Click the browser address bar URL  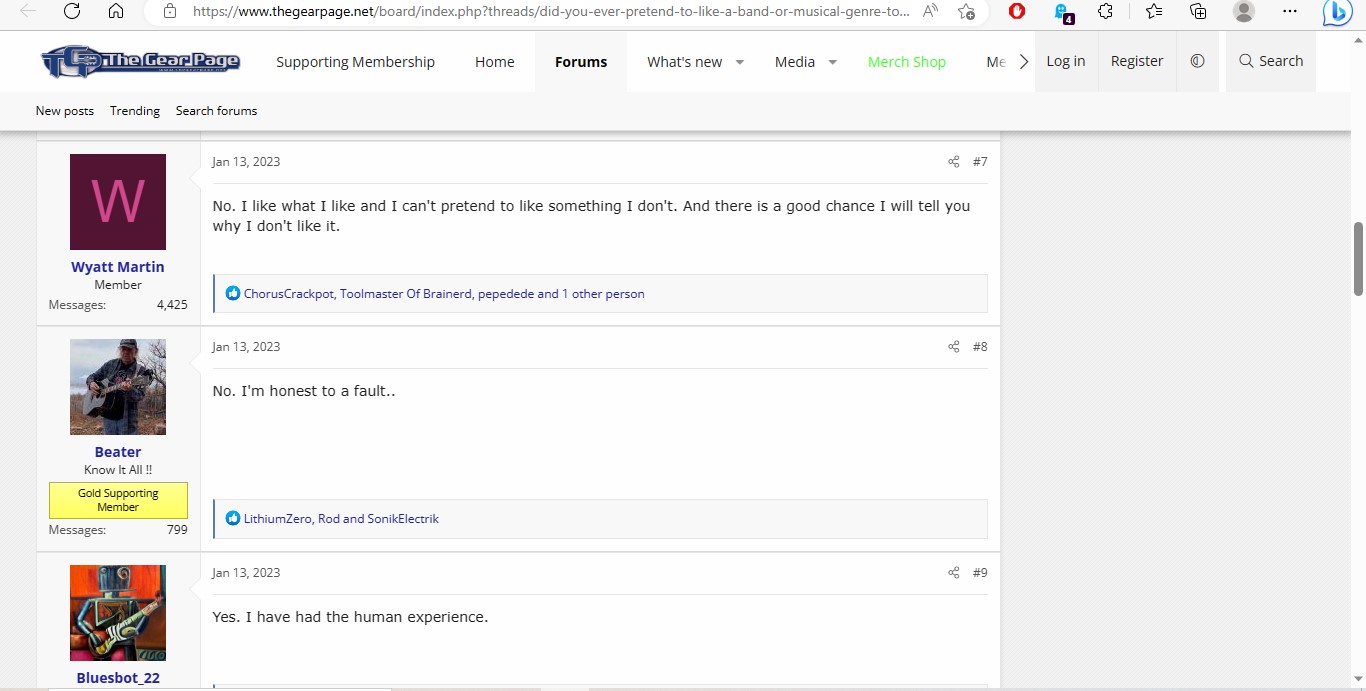point(550,11)
